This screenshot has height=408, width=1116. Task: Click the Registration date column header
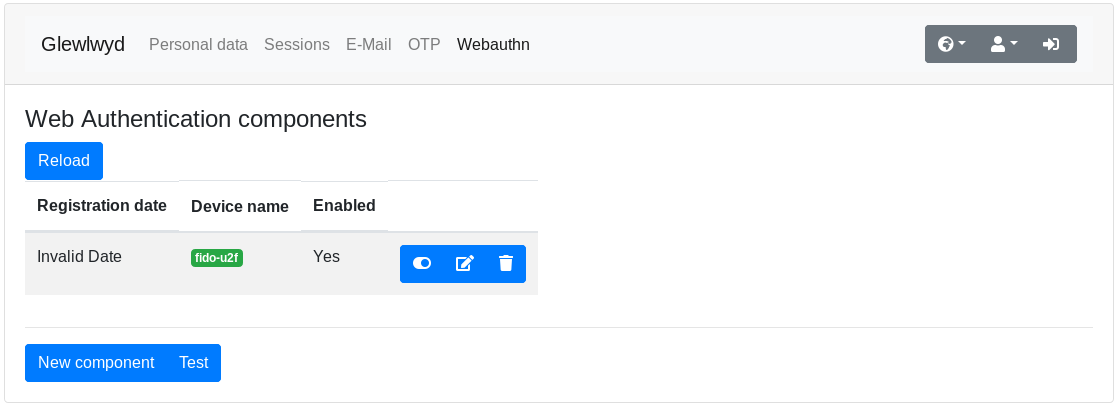102,206
